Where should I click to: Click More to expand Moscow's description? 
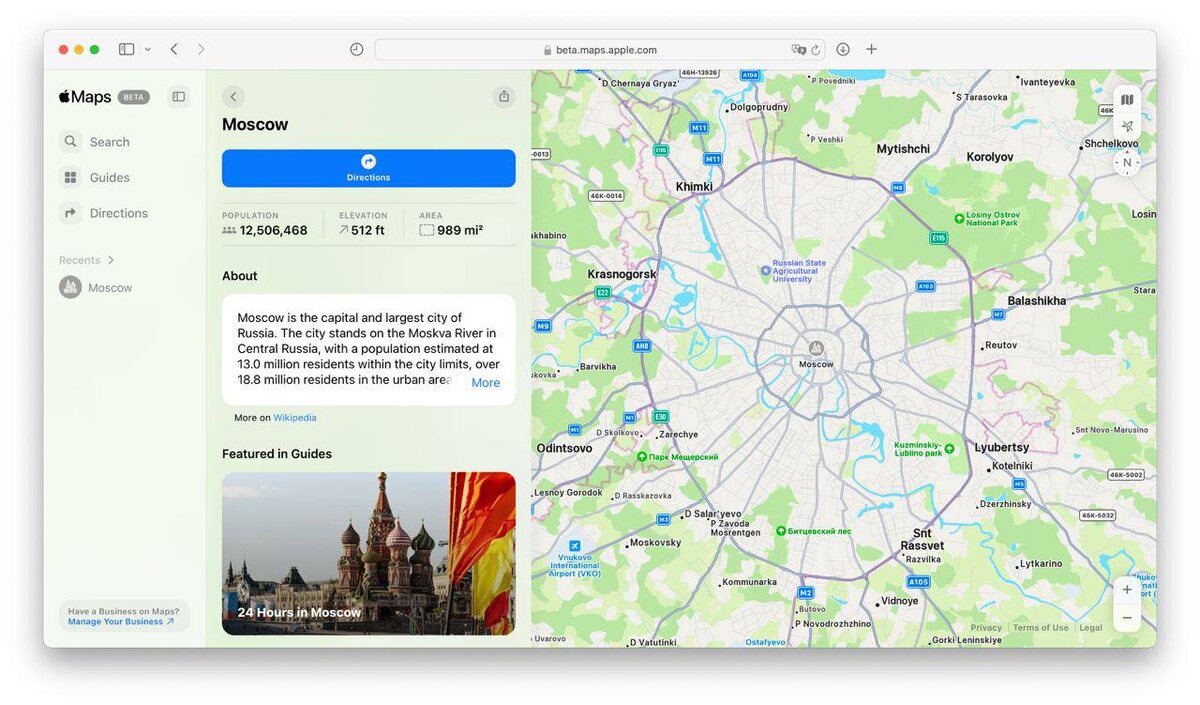pos(485,382)
